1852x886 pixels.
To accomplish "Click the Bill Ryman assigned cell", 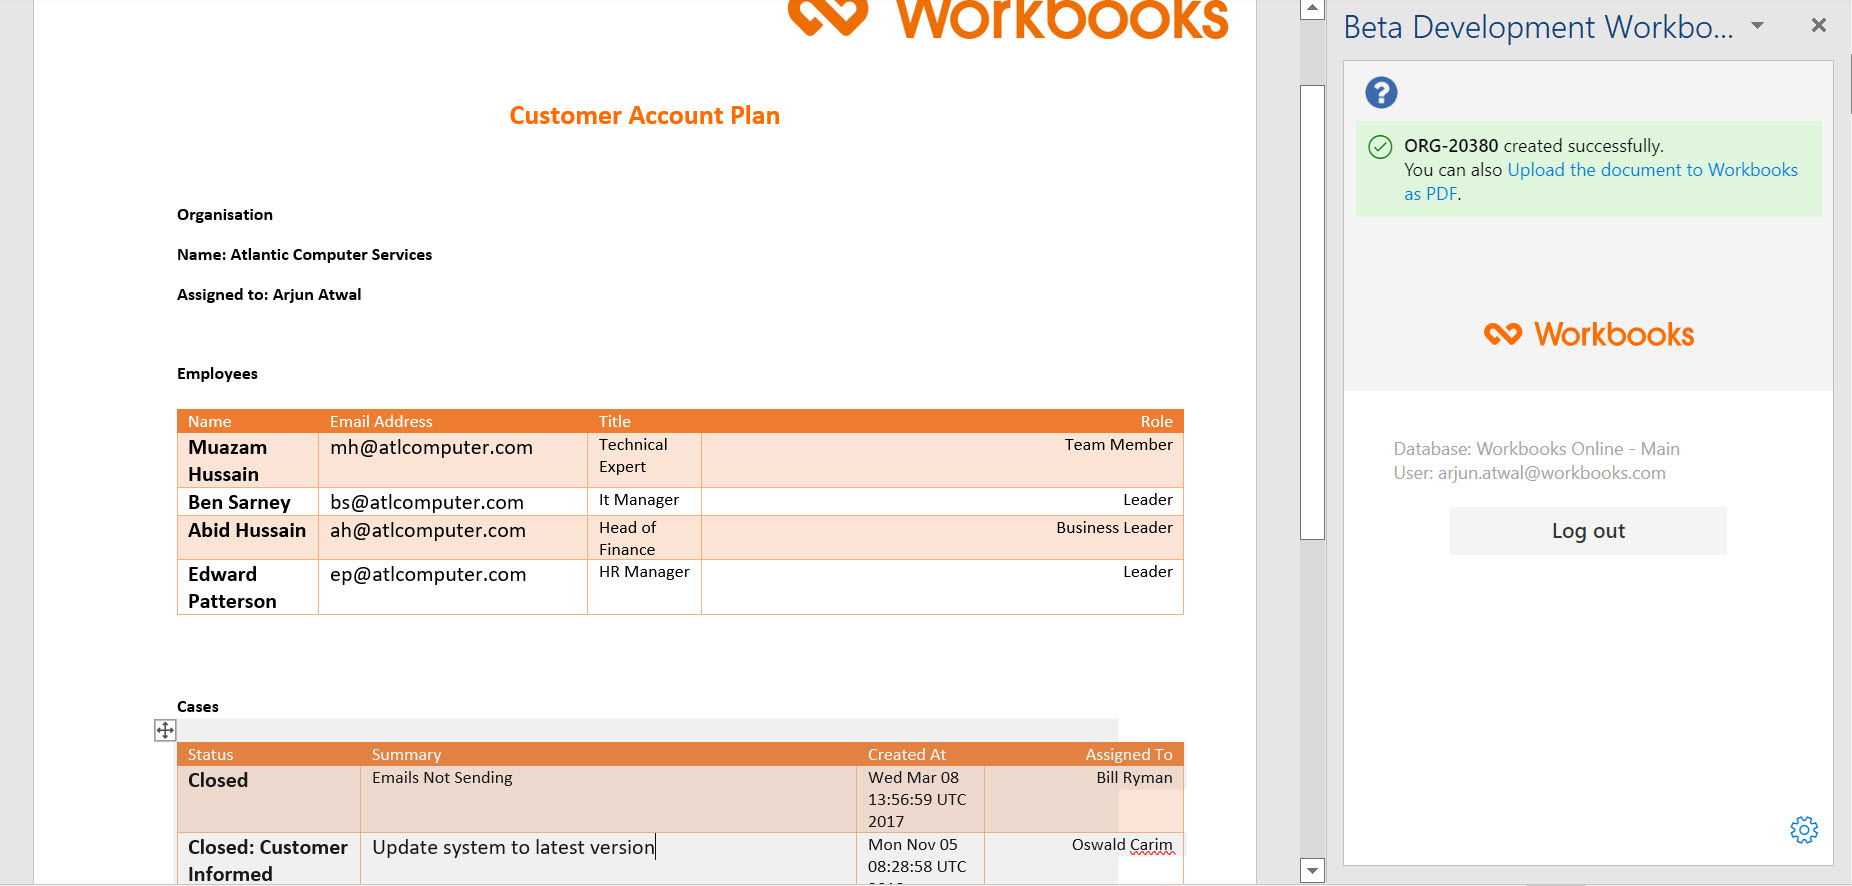I will 1084,799.
